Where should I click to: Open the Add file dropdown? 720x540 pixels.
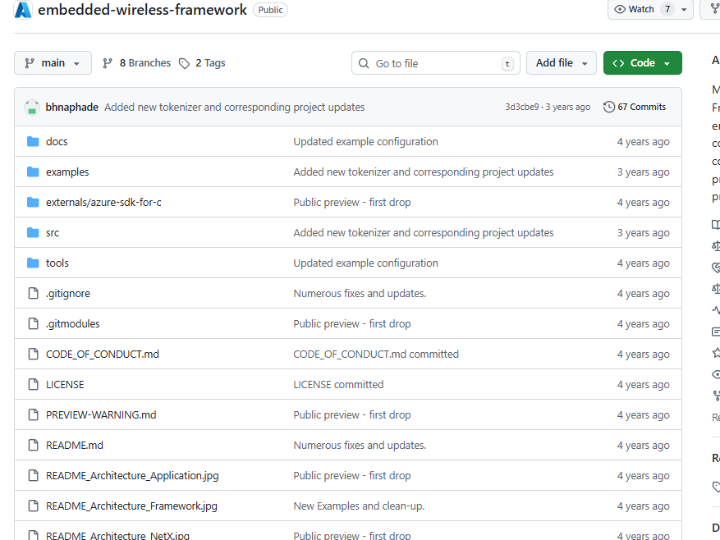pyautogui.click(x=561, y=63)
